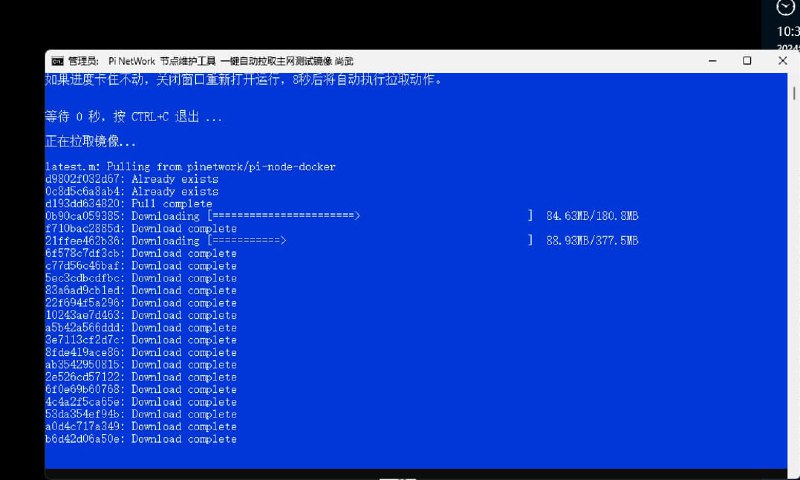Viewport: 800px width, 480px height.
Task: Click the download progress bar for layer 21ffee462b38
Action: click(x=247, y=241)
